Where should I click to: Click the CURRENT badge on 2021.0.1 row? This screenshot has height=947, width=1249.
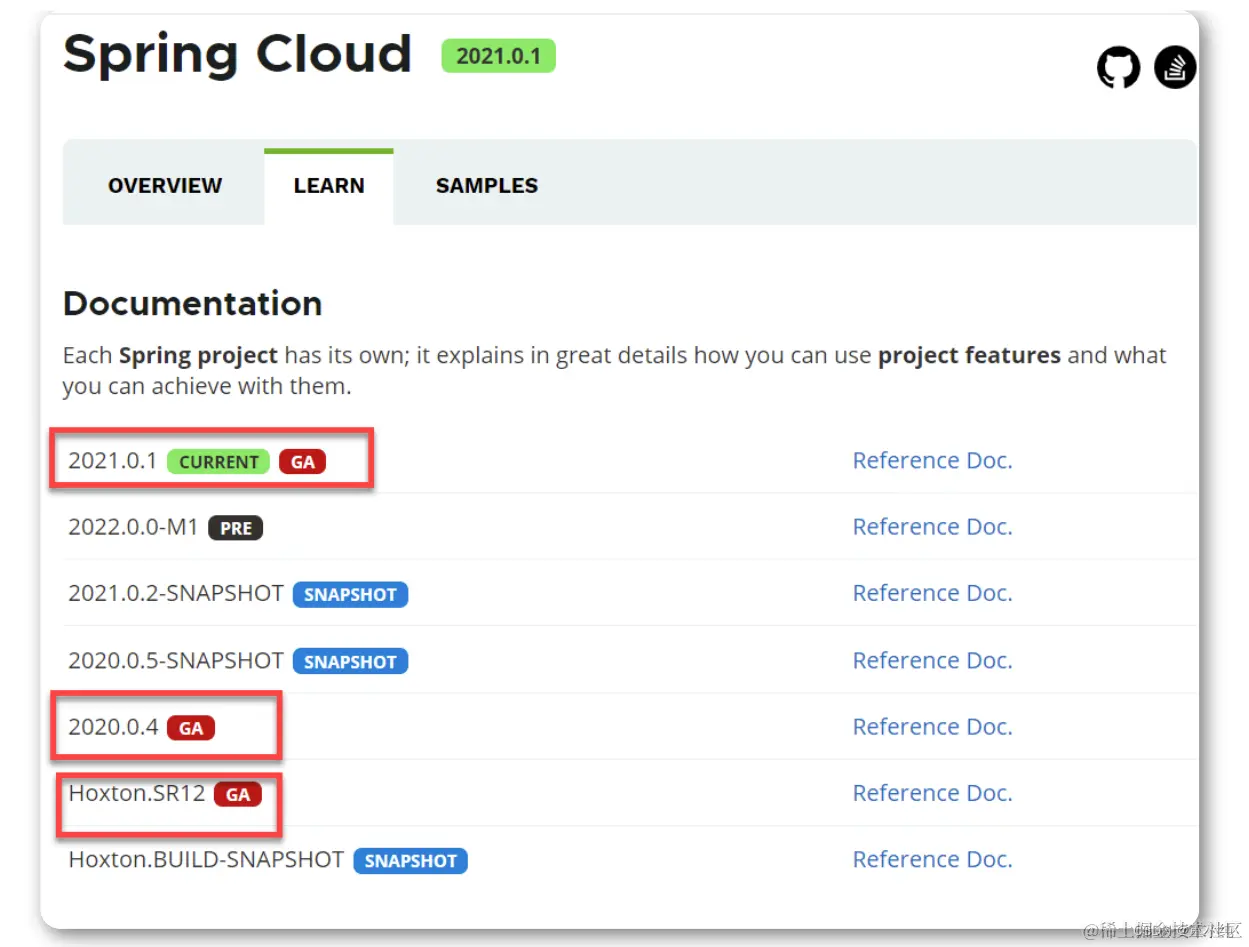[x=218, y=462]
